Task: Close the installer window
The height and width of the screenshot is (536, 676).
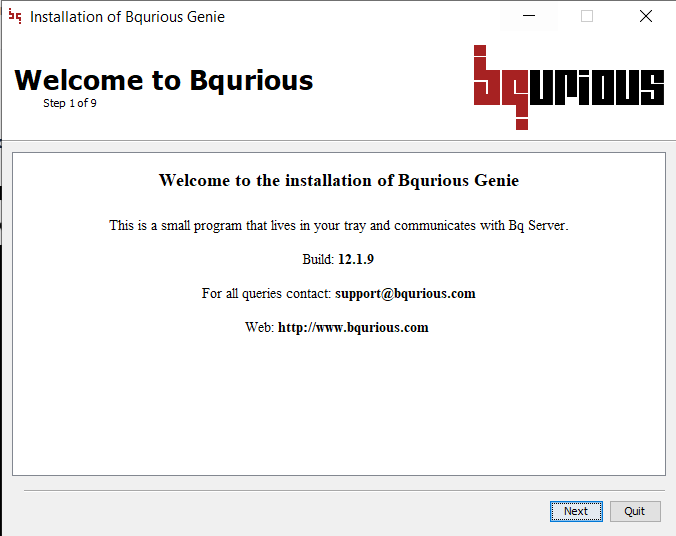Action: click(x=646, y=16)
